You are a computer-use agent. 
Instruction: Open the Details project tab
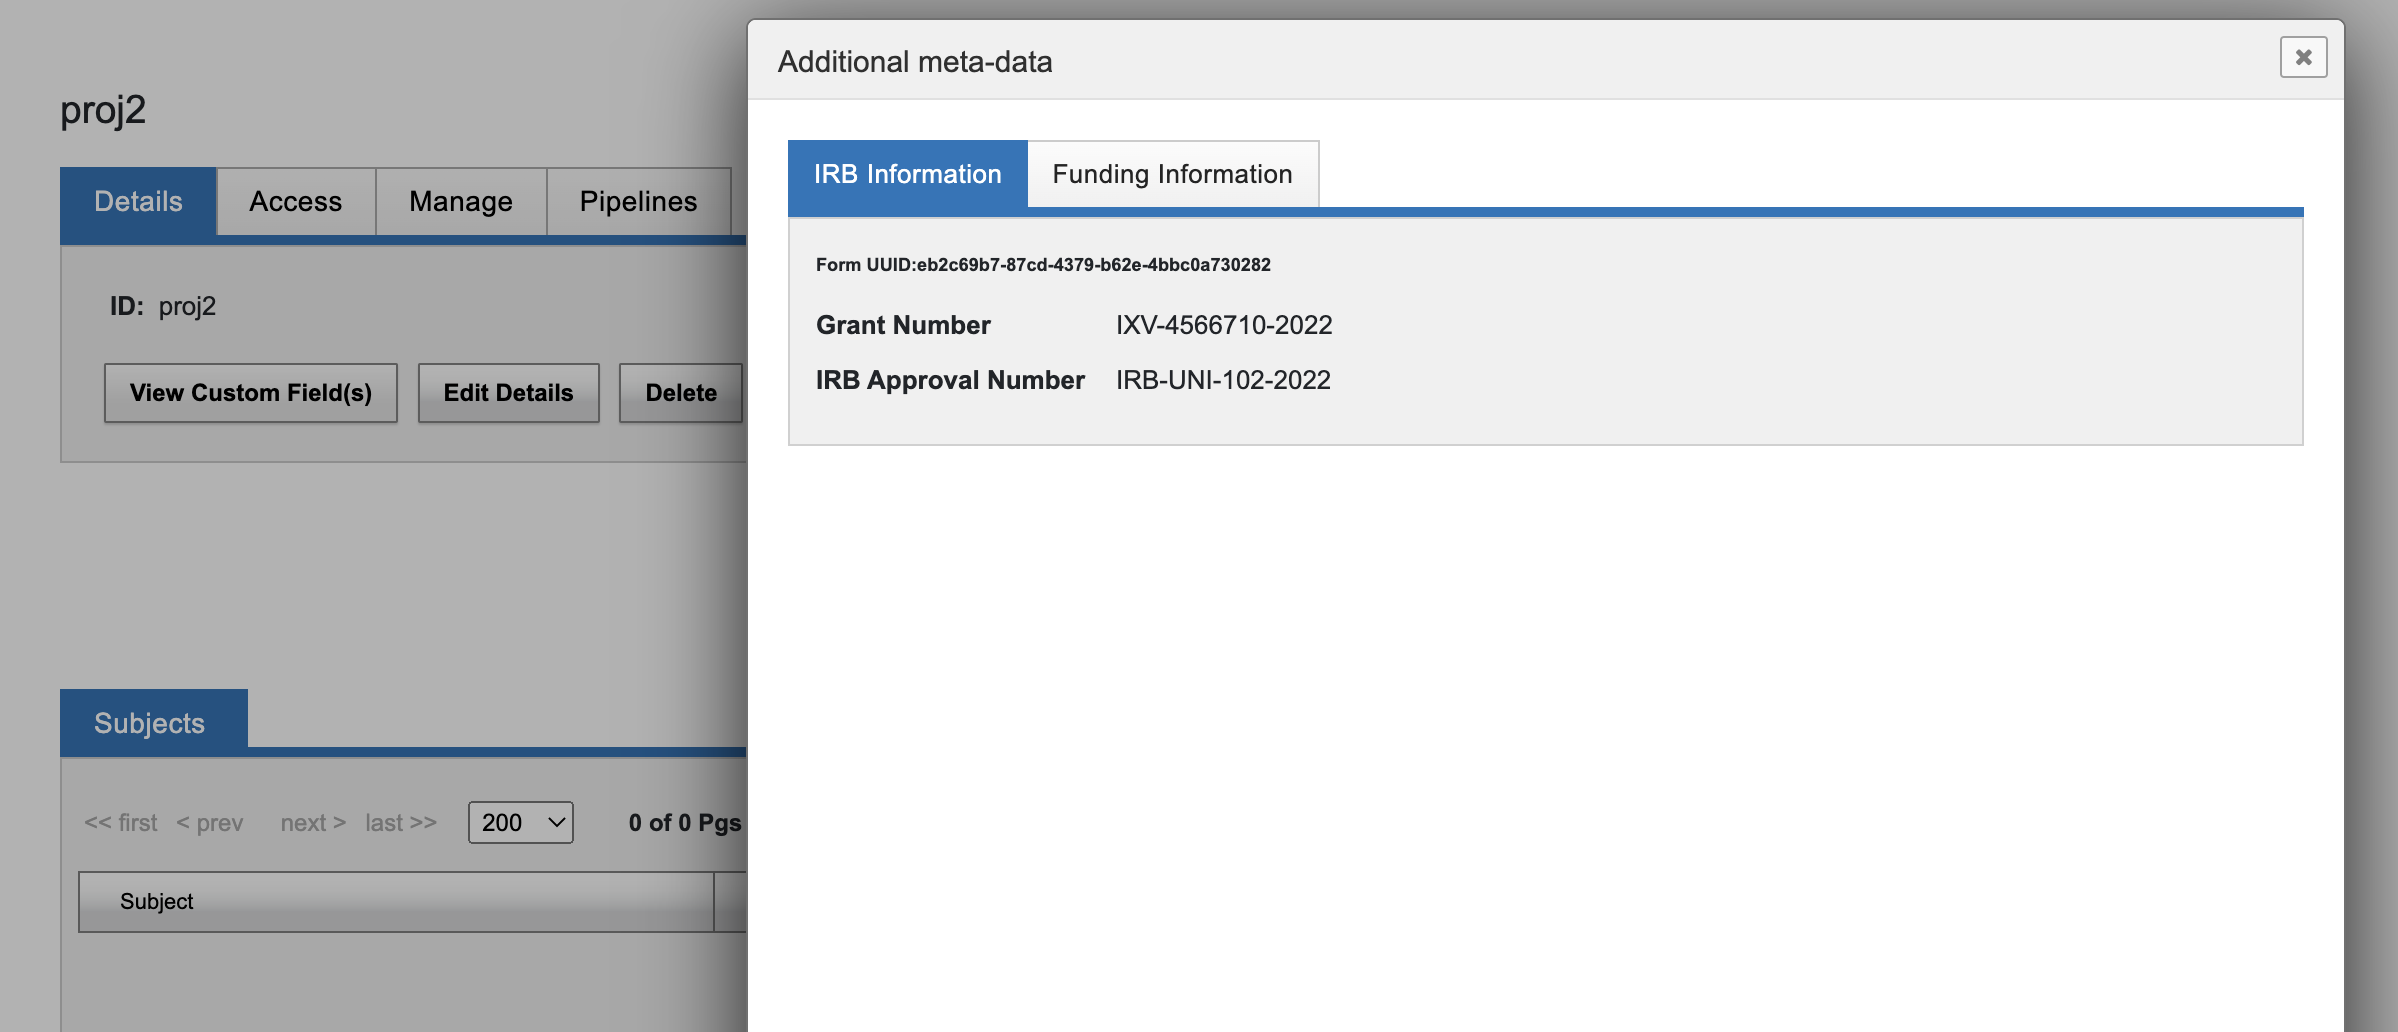(x=138, y=202)
